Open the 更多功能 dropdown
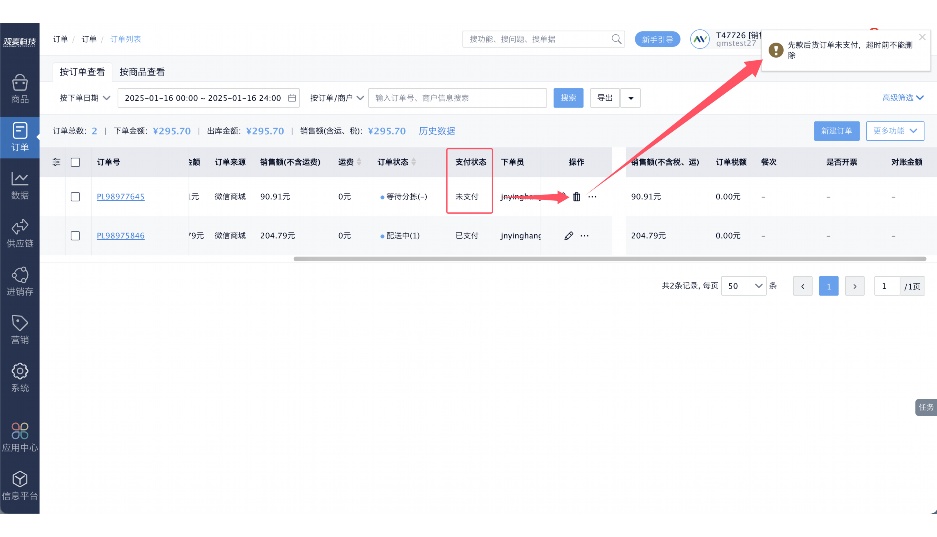Viewport: 937px width, 537px height. pyautogui.click(x=895, y=131)
